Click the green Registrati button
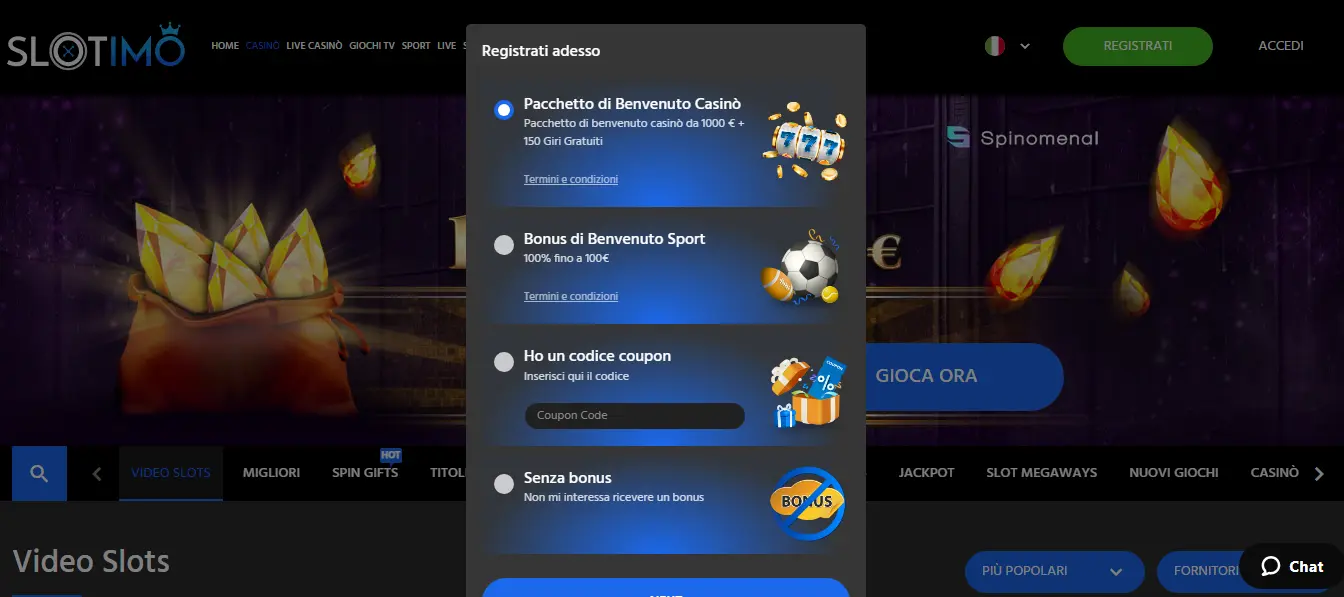Image resolution: width=1344 pixels, height=597 pixels. click(x=1137, y=46)
